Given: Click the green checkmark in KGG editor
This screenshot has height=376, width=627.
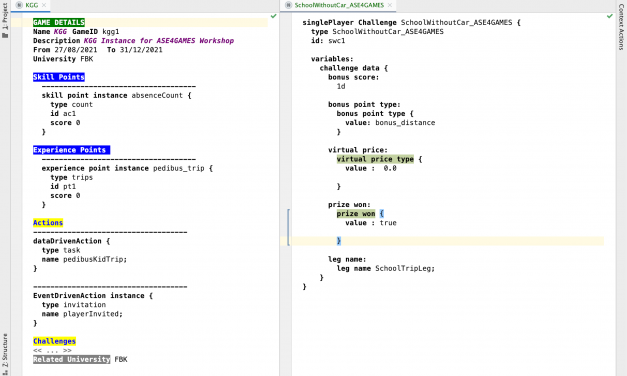Looking at the screenshot, I should 274,16.
